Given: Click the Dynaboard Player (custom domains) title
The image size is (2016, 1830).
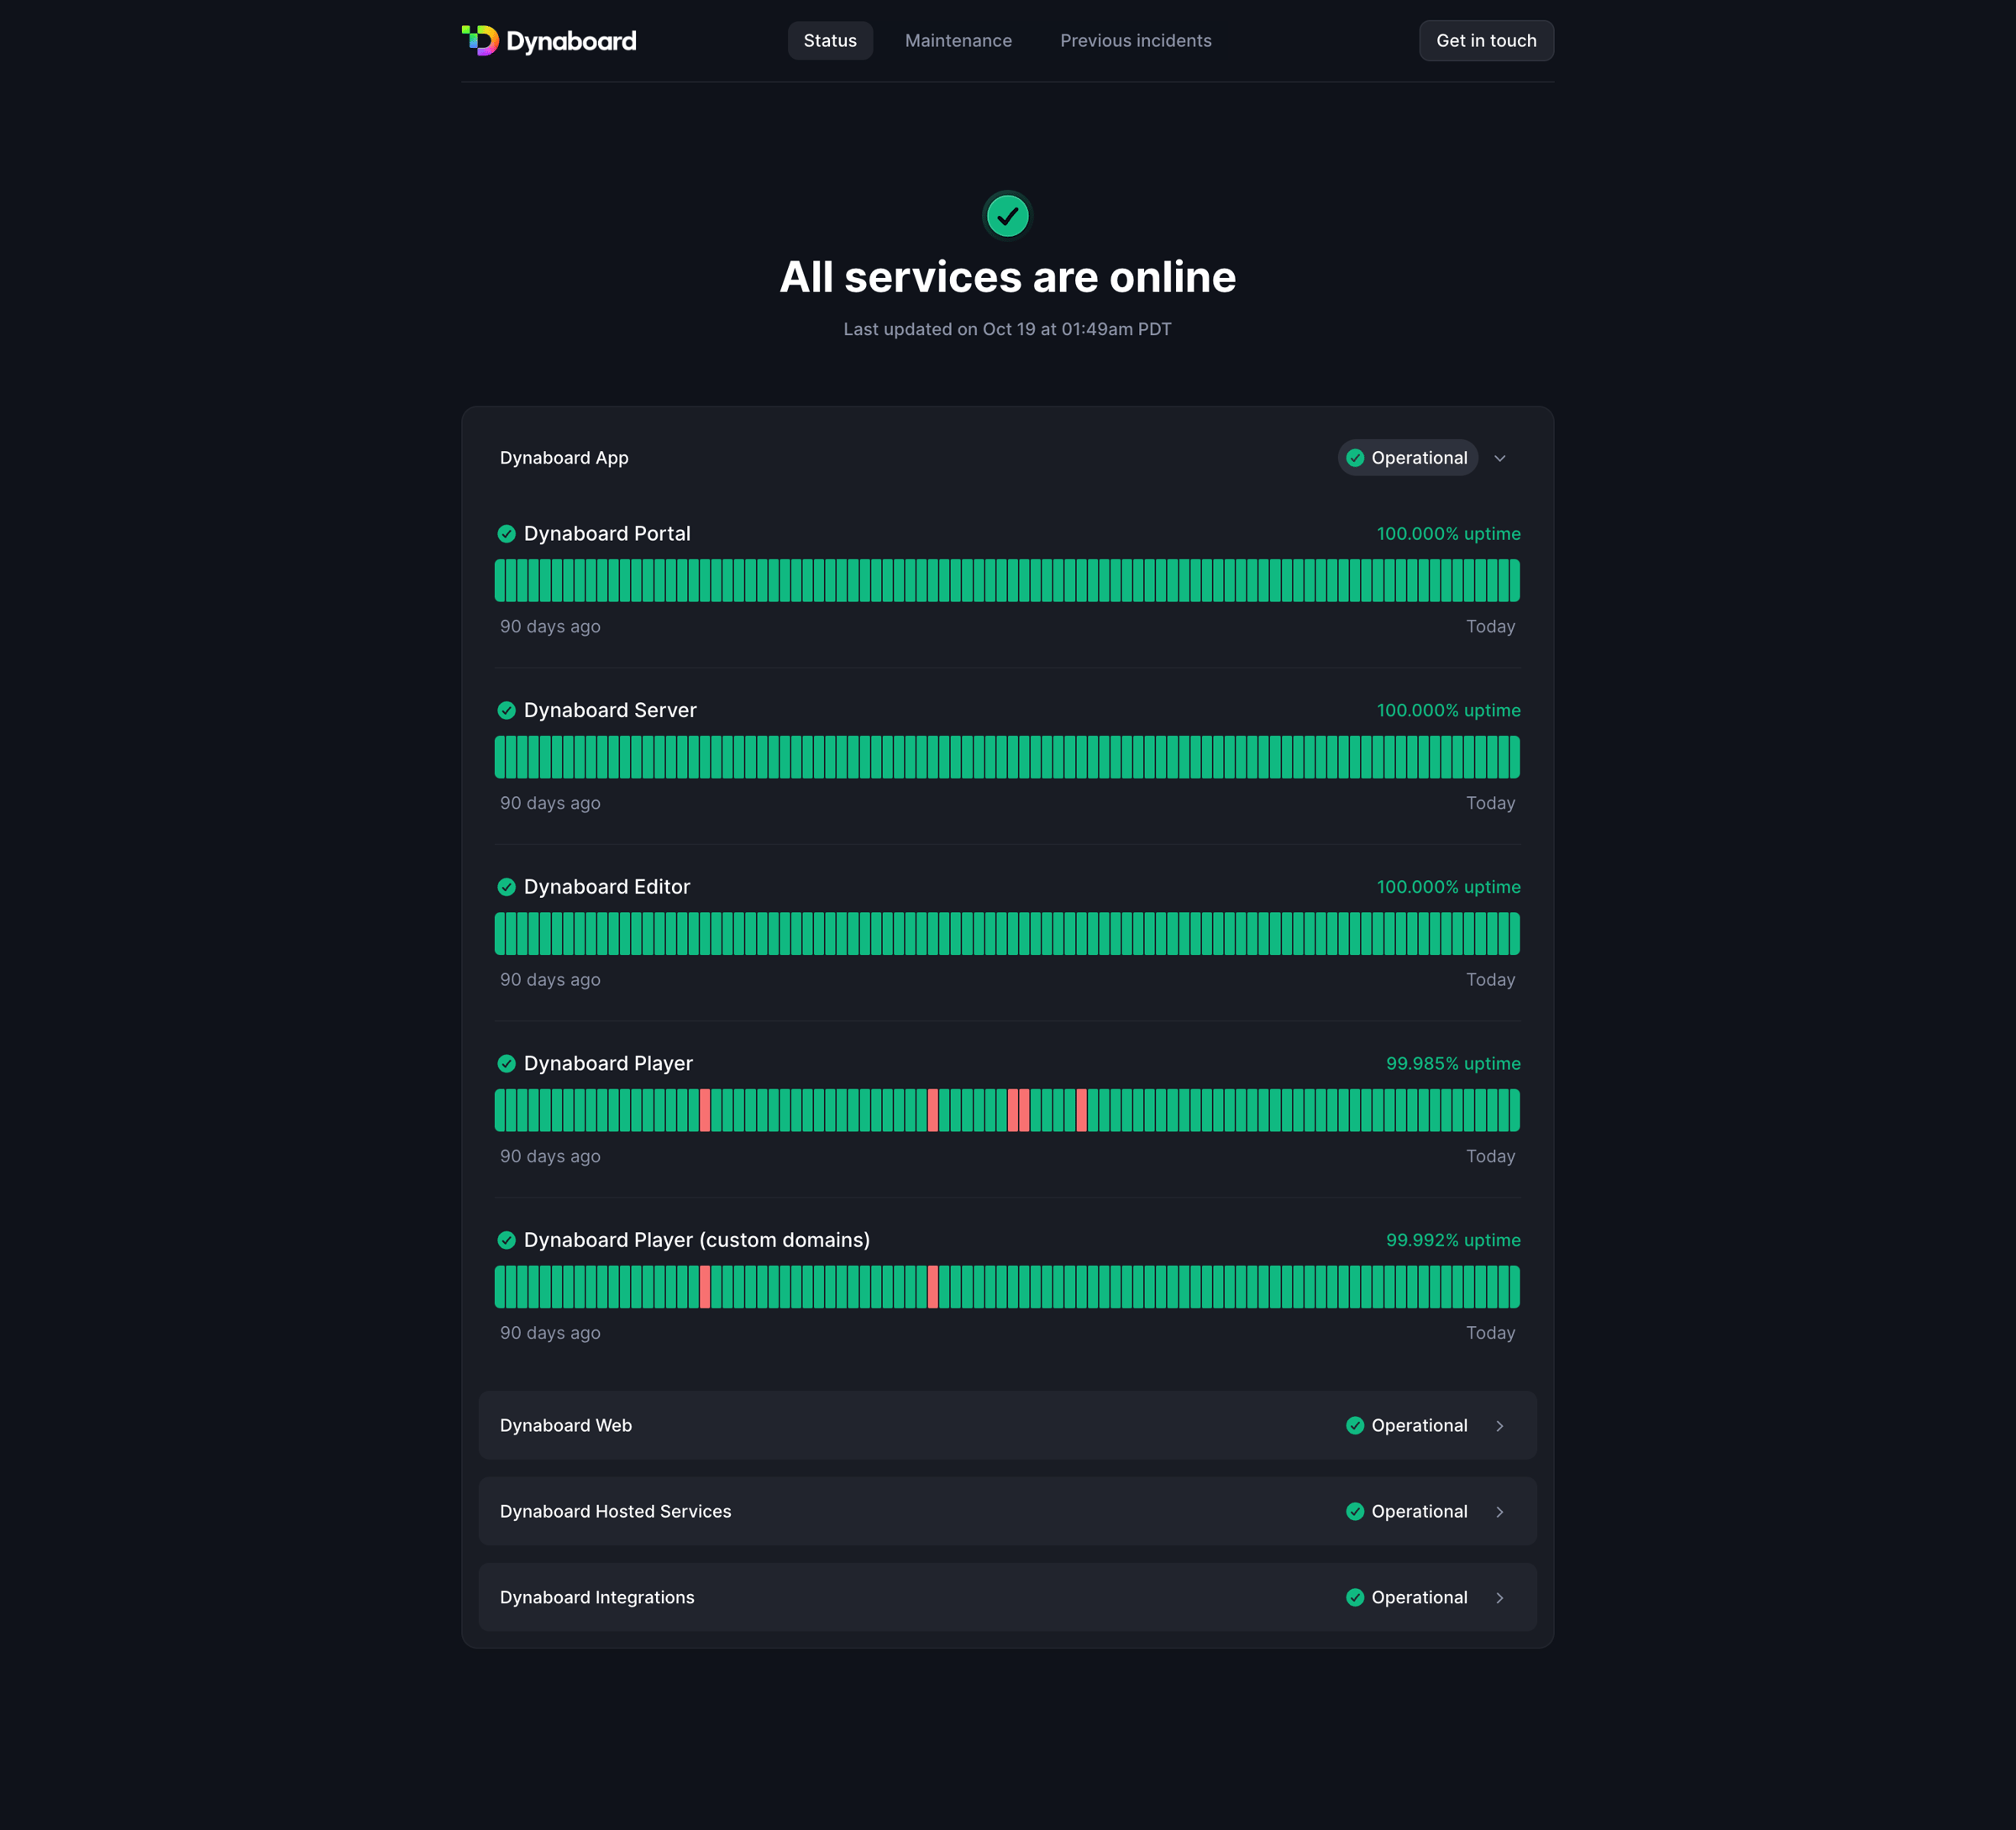Looking at the screenshot, I should [x=697, y=1240].
